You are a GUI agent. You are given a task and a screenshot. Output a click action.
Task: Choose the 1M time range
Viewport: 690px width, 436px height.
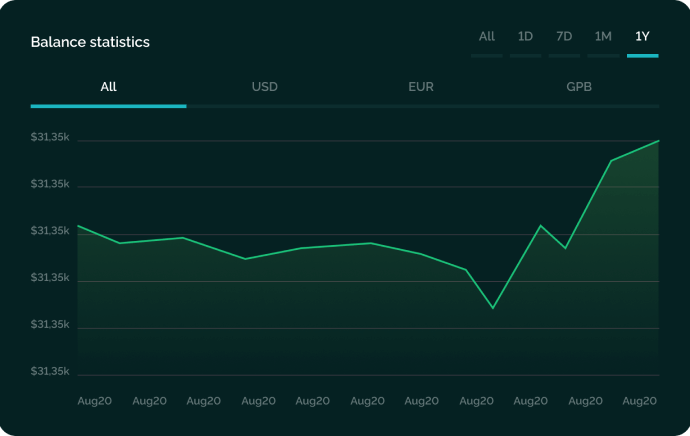tap(603, 37)
